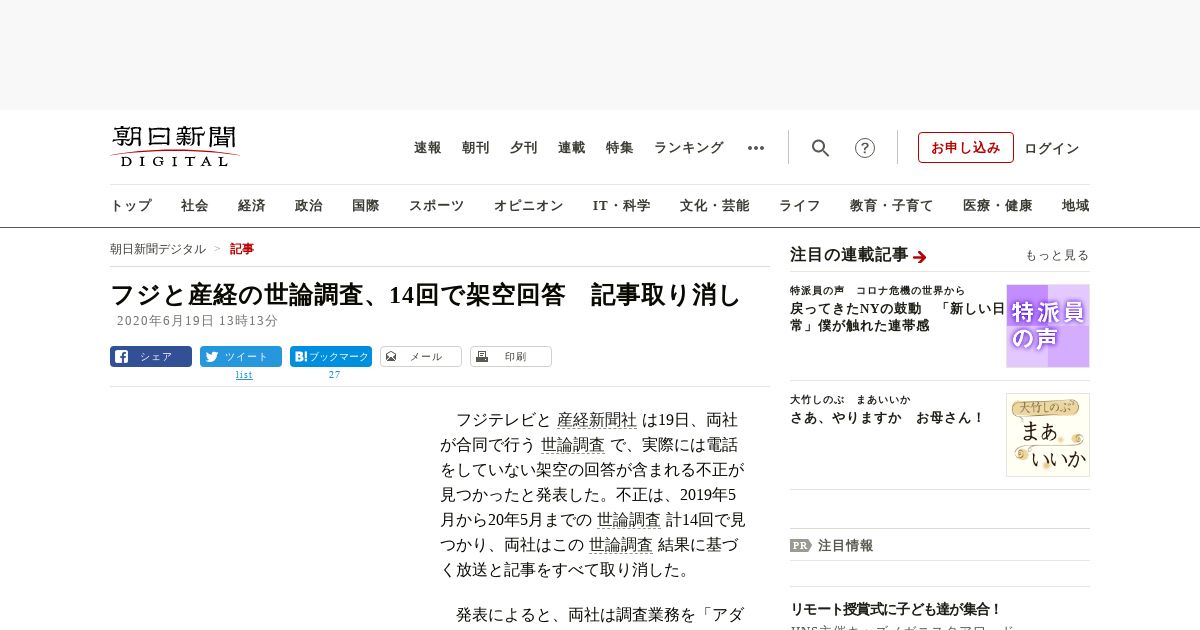Open the search magnifier icon

(820, 148)
